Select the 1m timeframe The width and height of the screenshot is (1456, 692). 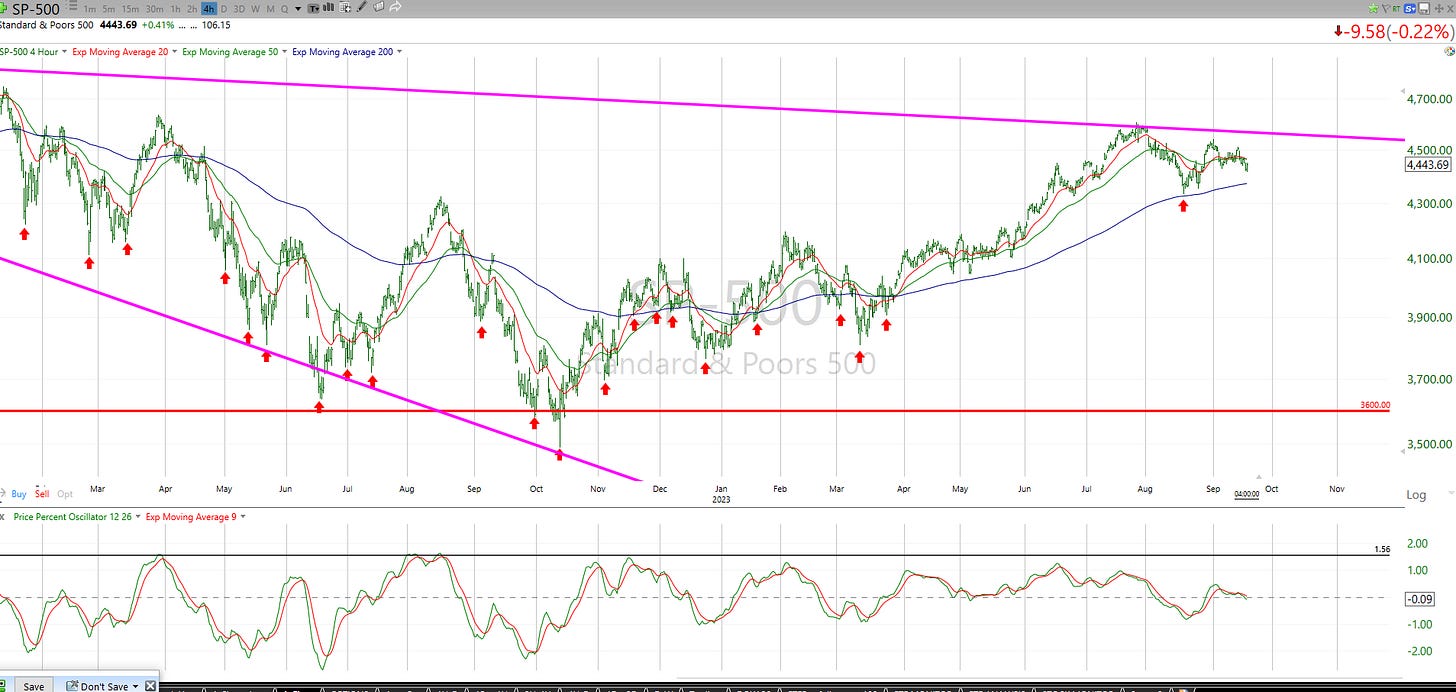89,9
